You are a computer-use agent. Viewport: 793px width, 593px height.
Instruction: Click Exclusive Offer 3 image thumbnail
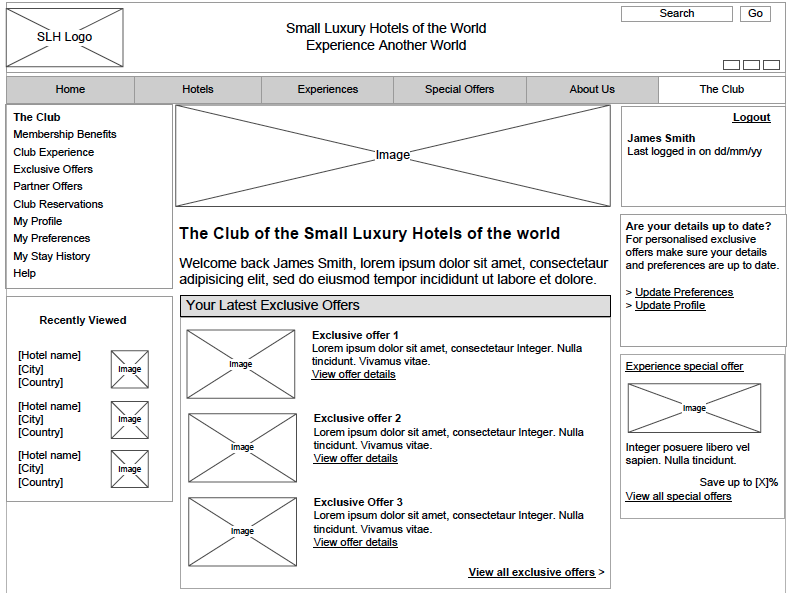click(x=242, y=532)
